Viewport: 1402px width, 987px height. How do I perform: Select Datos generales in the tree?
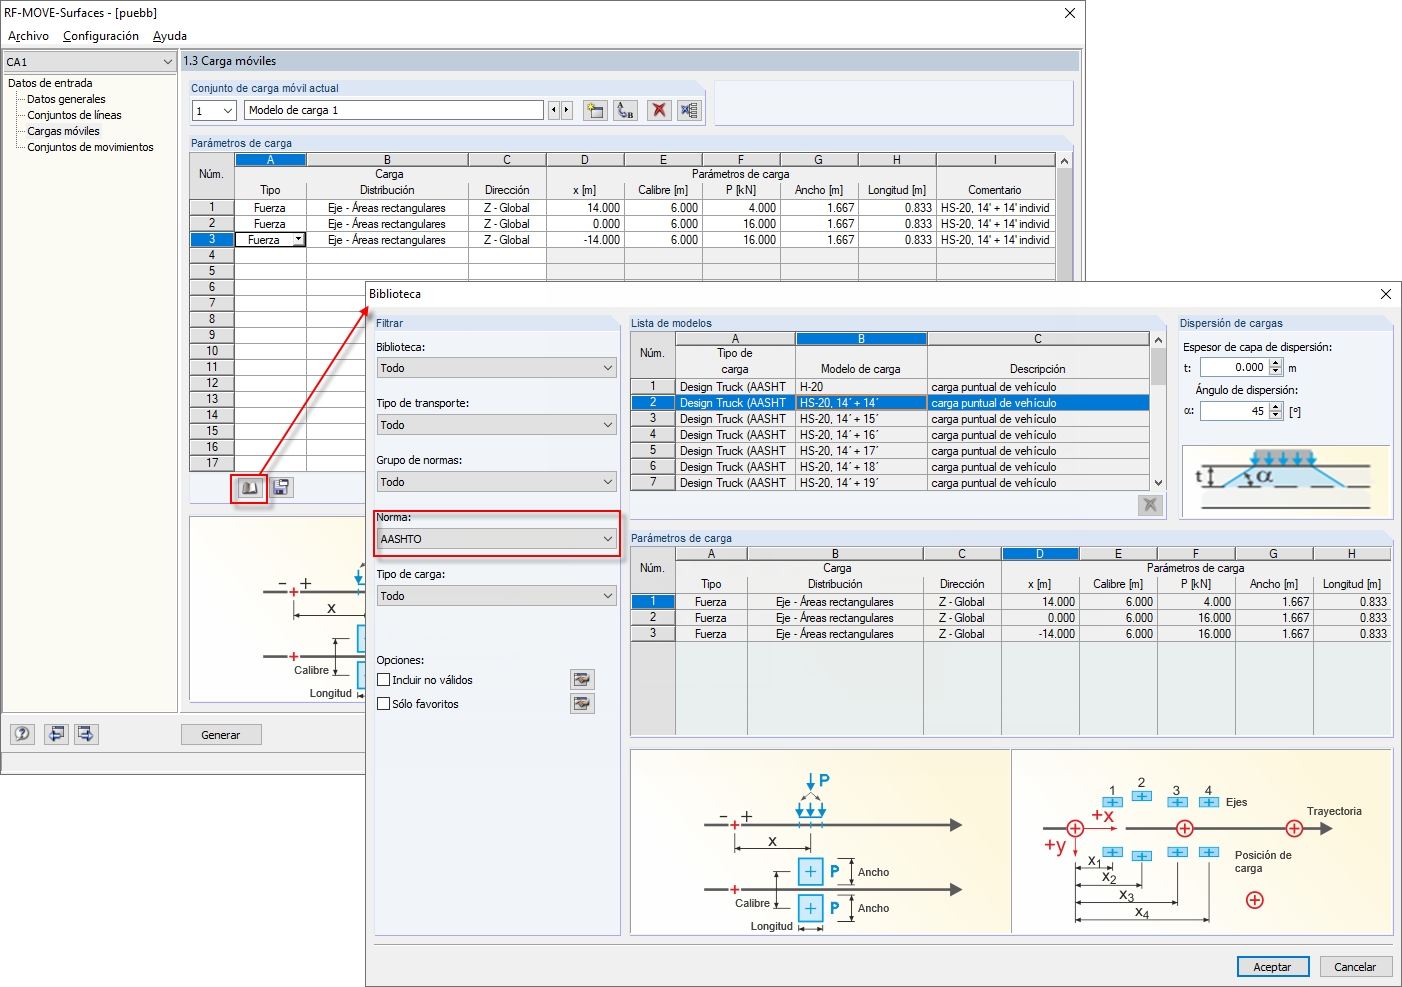pyautogui.click(x=66, y=99)
